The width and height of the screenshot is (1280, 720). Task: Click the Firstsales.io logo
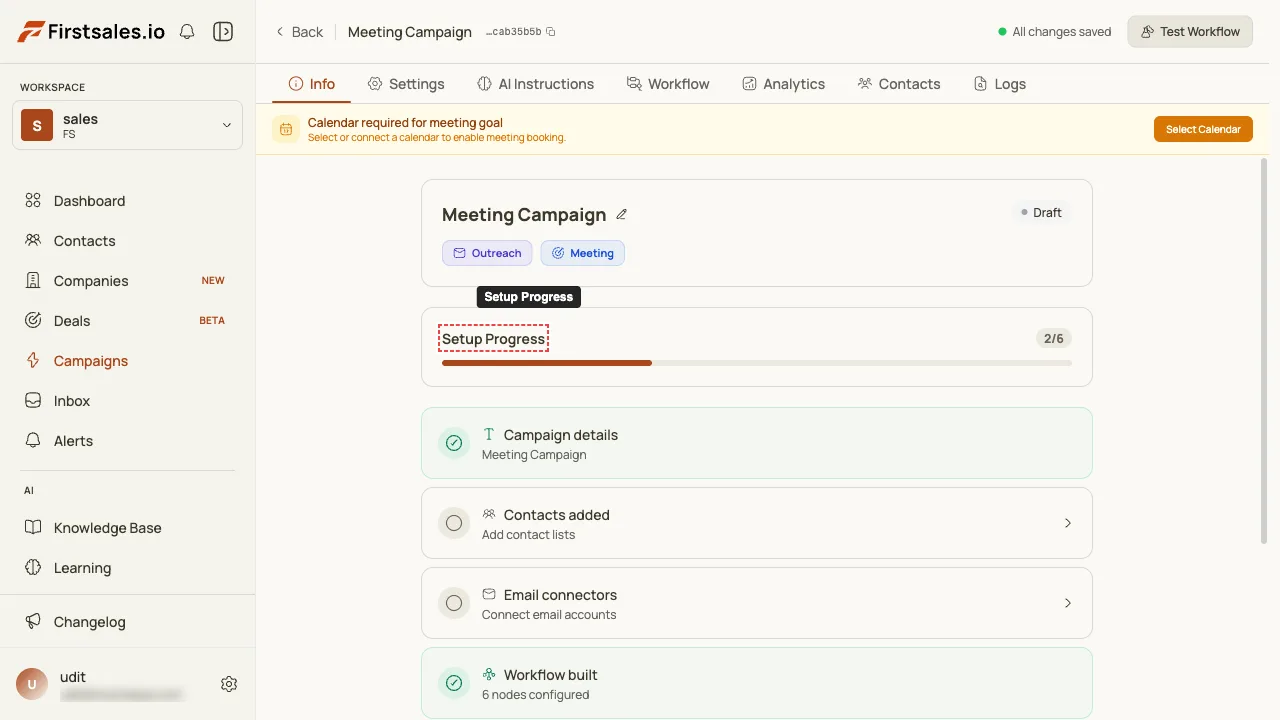point(91,31)
